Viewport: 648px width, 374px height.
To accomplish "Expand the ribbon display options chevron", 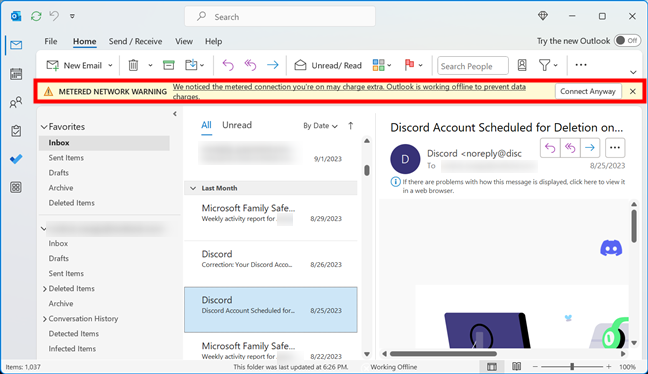I will click(633, 72).
